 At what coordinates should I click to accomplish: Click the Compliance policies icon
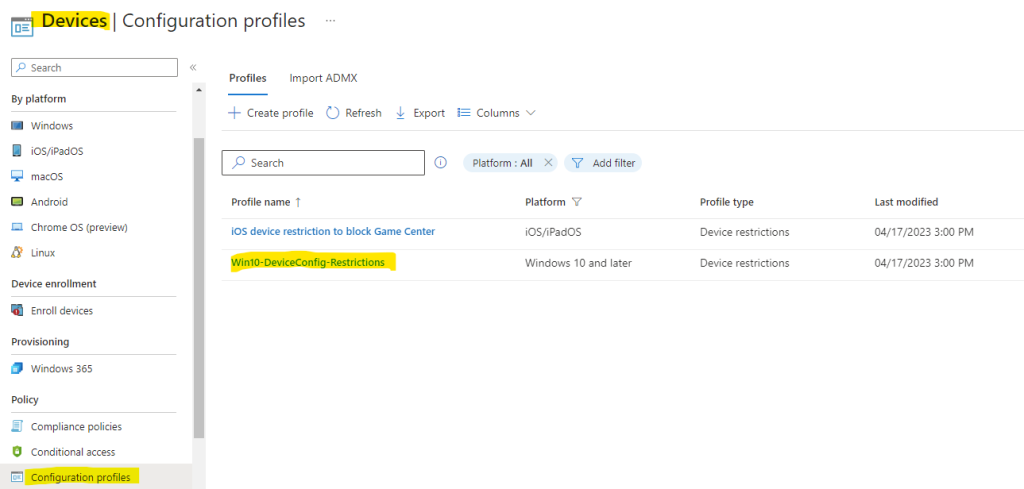(x=18, y=426)
